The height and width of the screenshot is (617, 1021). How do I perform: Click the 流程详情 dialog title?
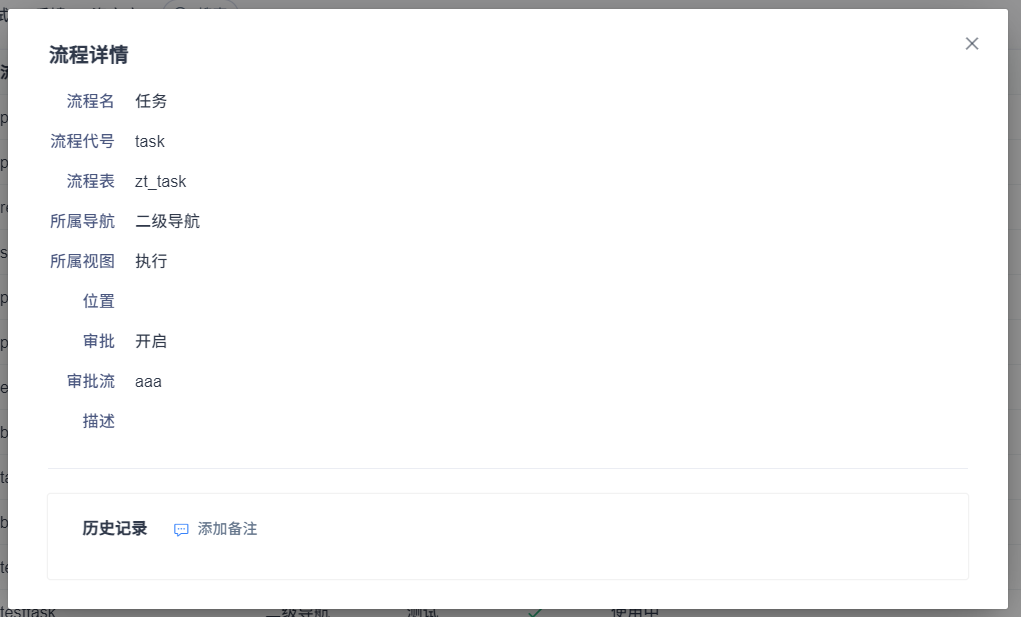[x=89, y=55]
